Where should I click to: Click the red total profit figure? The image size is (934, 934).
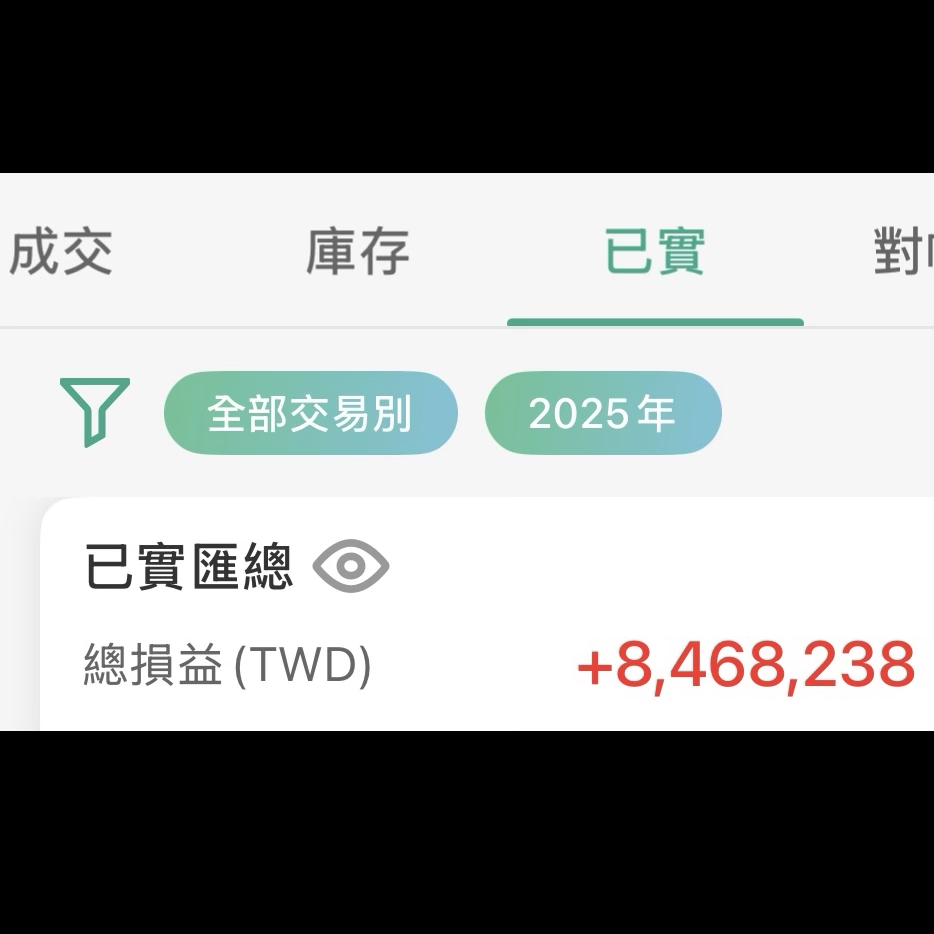pos(746,664)
